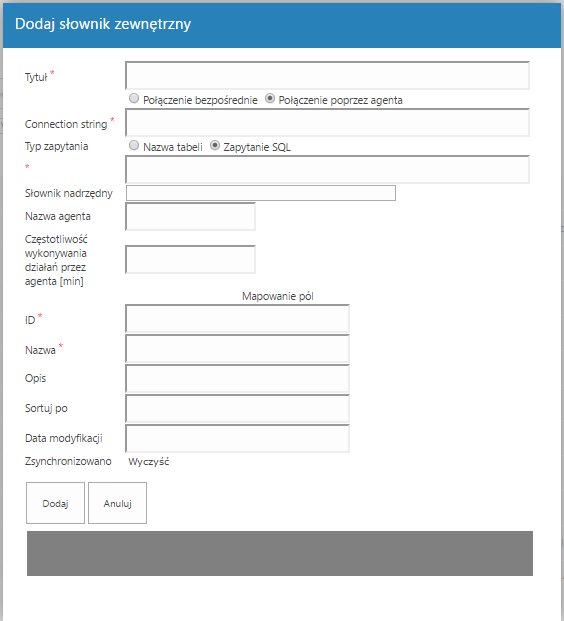Open the Słownik nadrzędny selection field
Image resolution: width=564 pixels, height=621 pixels.
[x=261, y=193]
